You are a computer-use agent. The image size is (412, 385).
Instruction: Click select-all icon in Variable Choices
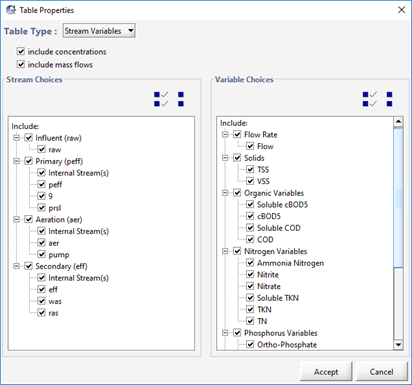tap(370, 99)
